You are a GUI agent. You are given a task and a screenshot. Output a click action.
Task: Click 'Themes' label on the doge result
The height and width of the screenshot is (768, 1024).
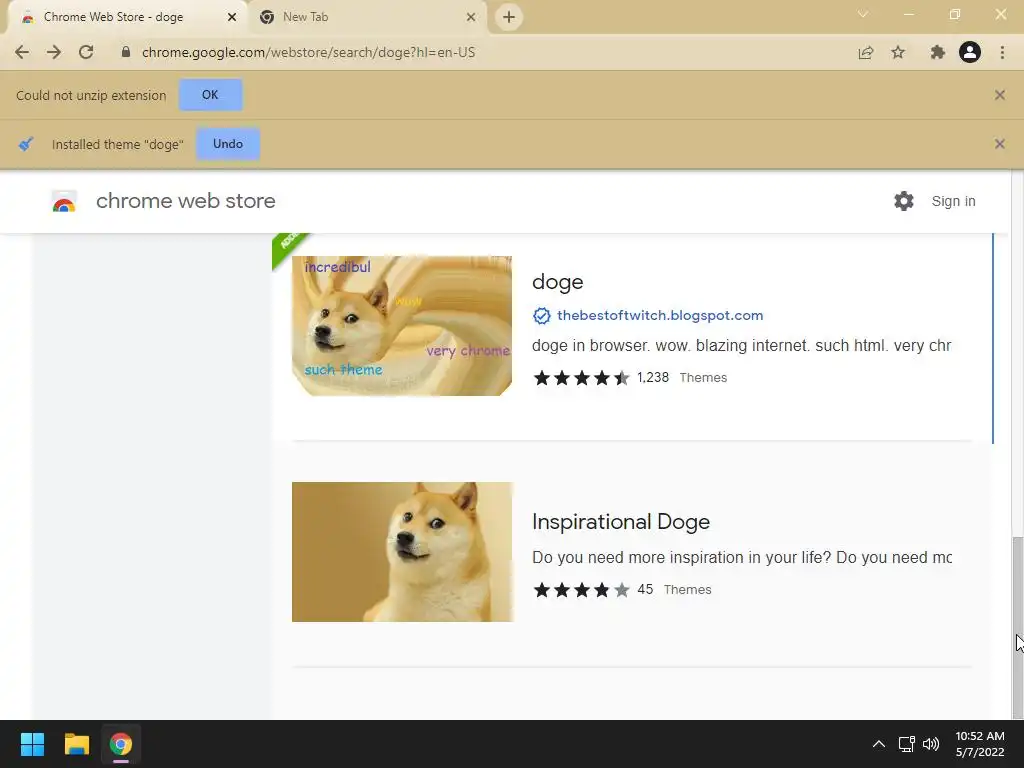click(x=703, y=377)
